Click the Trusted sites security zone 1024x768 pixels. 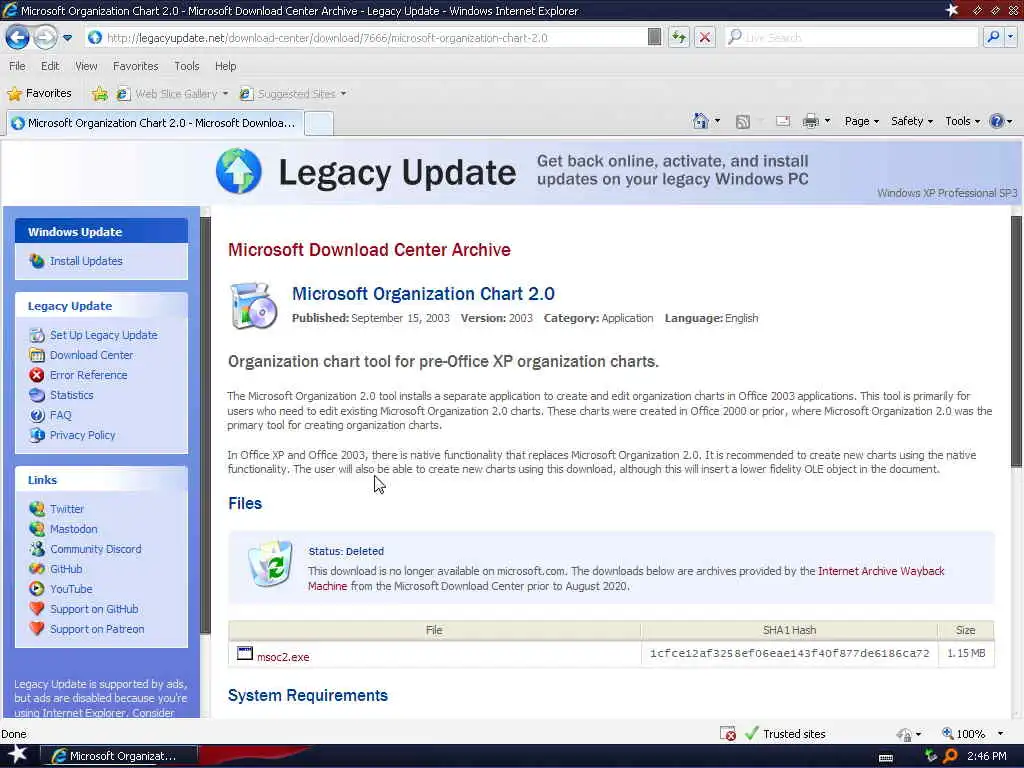785,733
